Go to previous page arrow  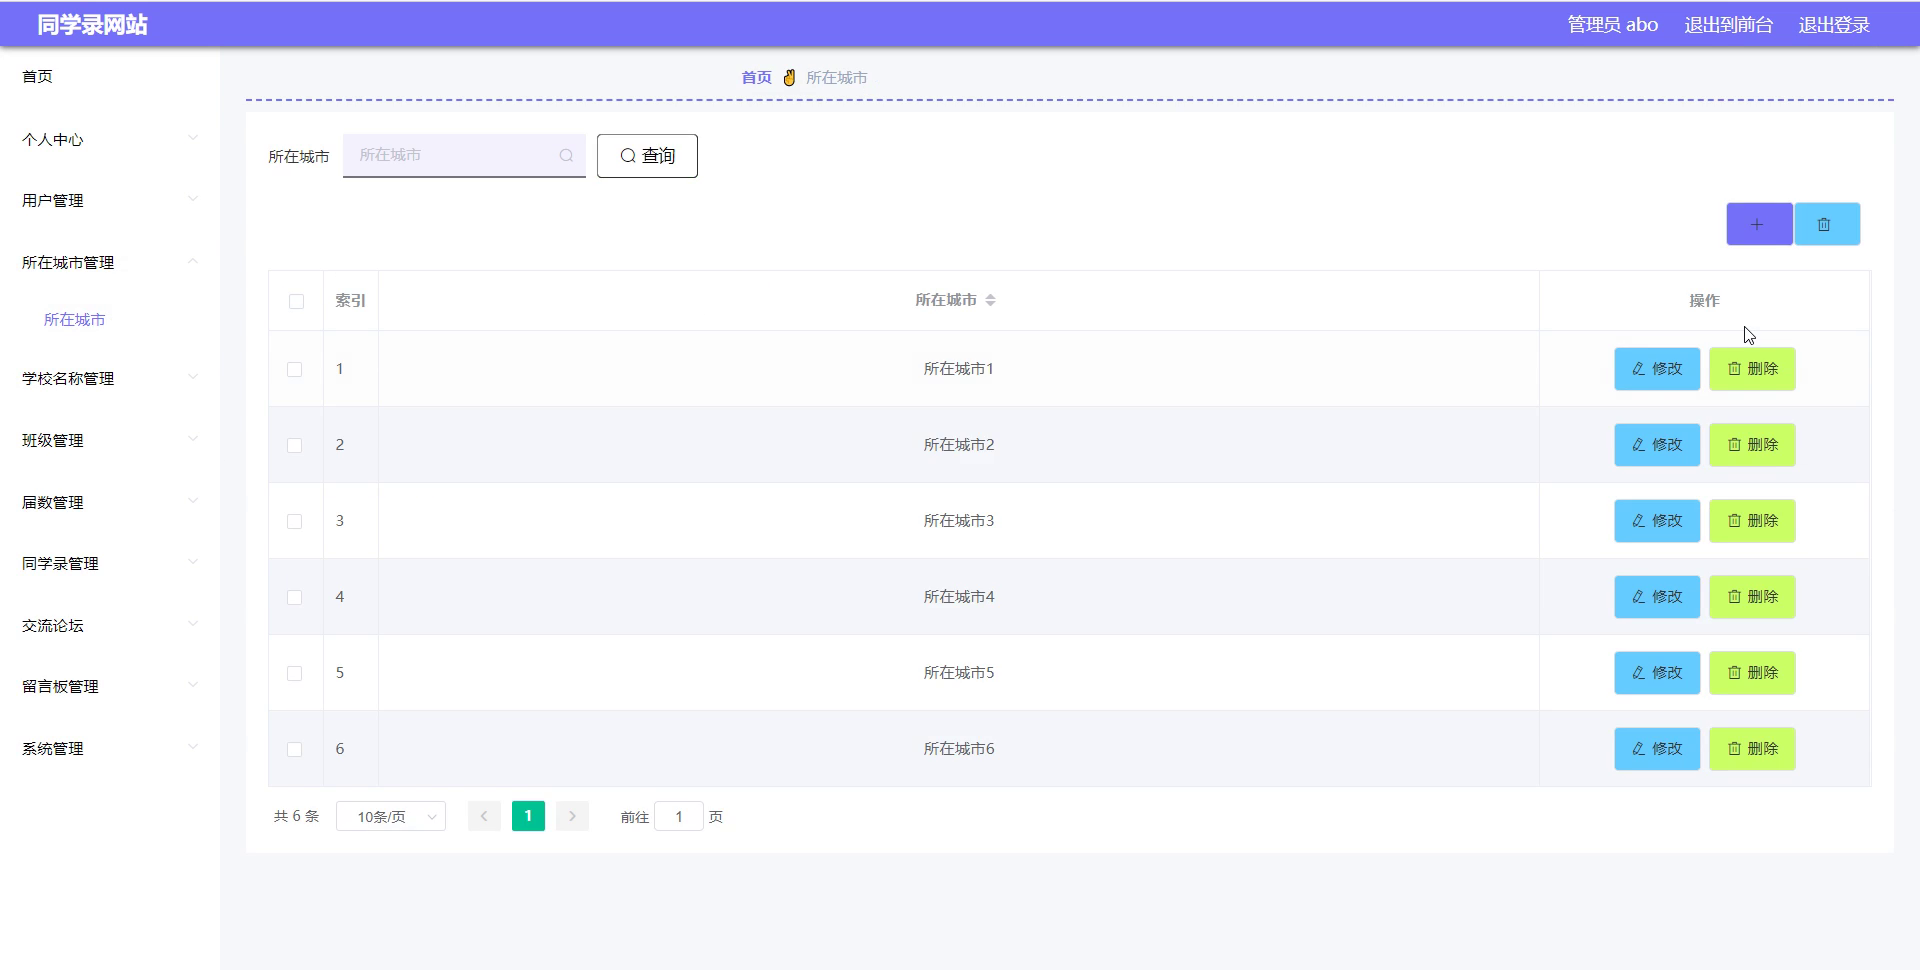(484, 816)
